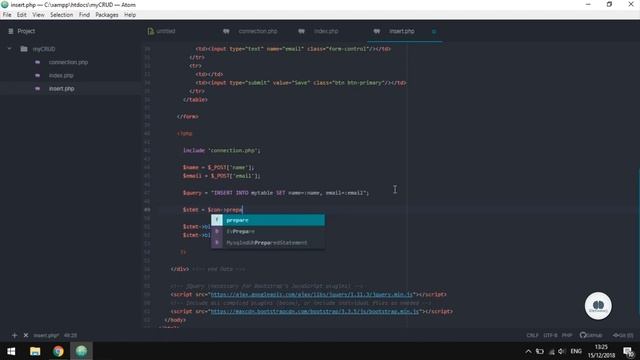This screenshot has width=640, height=360.
Task: Select the myCRUD folder in tree
Action: coord(44,49)
